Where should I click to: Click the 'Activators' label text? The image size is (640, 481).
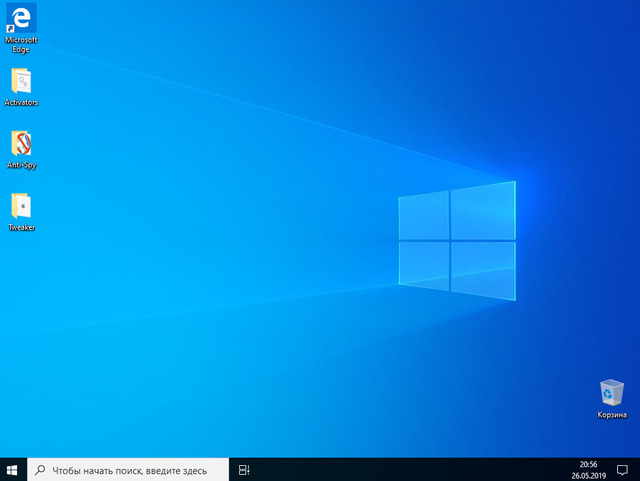point(21,103)
